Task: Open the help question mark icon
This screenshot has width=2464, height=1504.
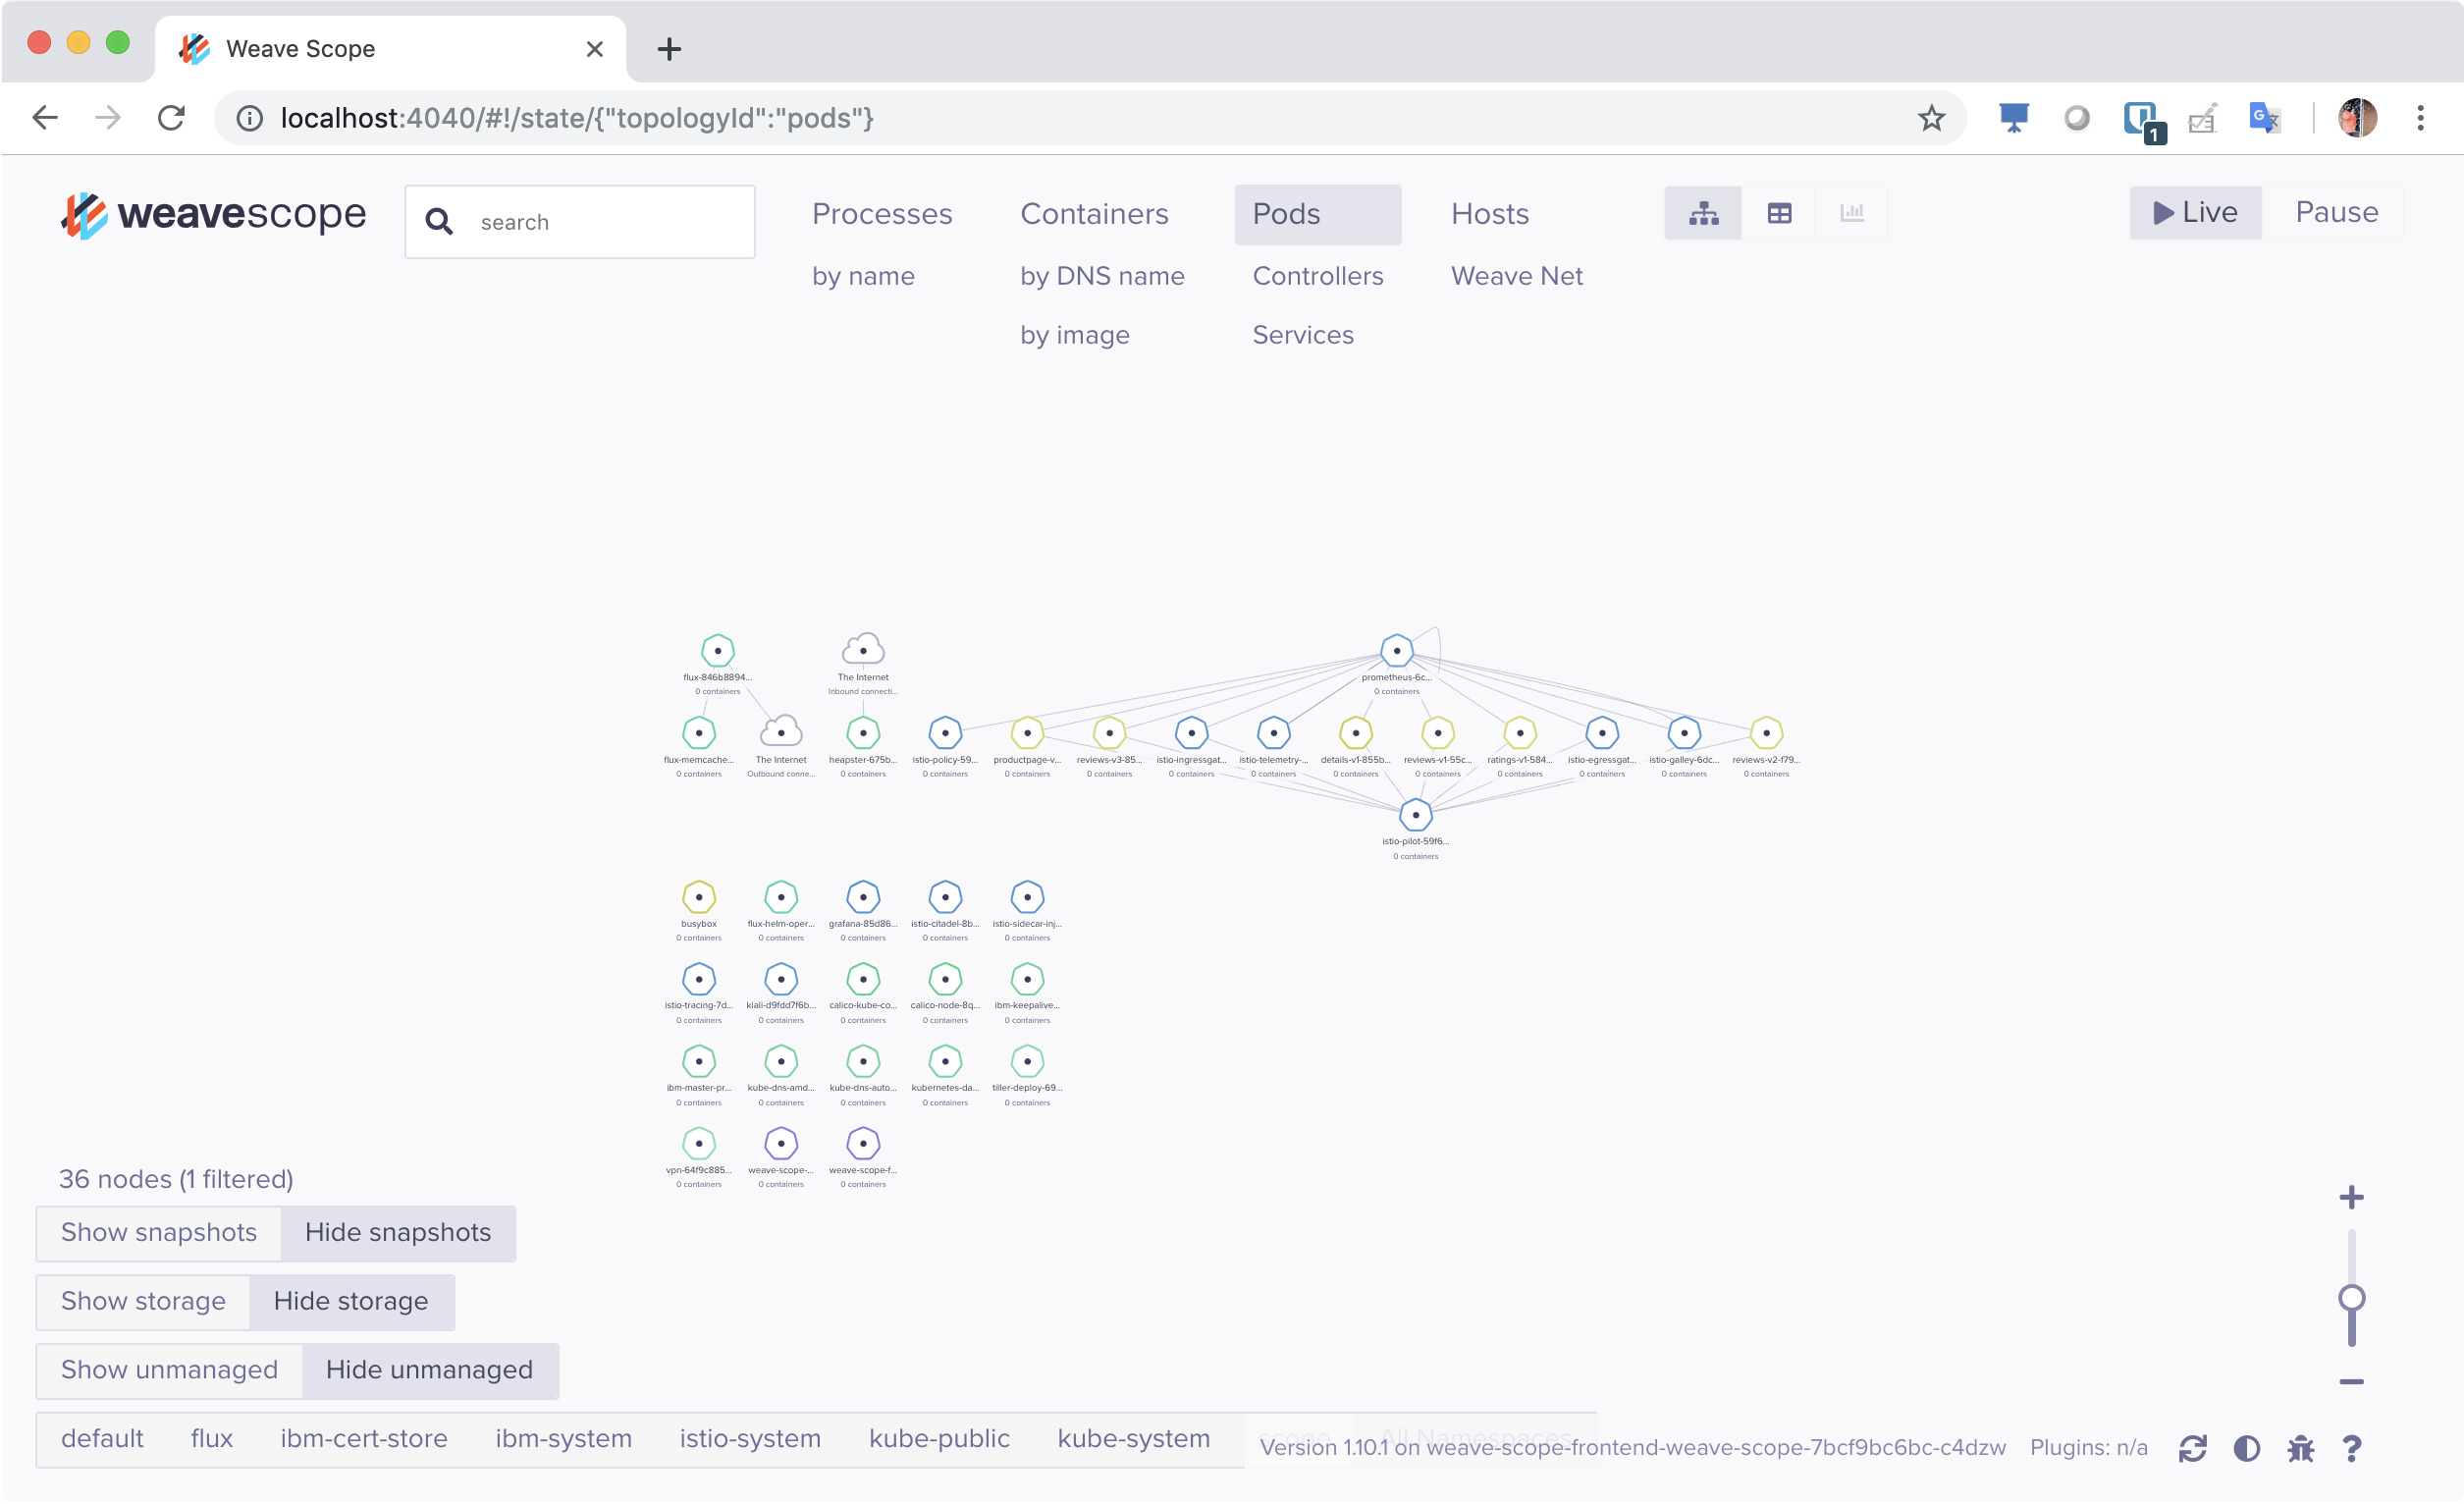Action: click(2352, 1448)
